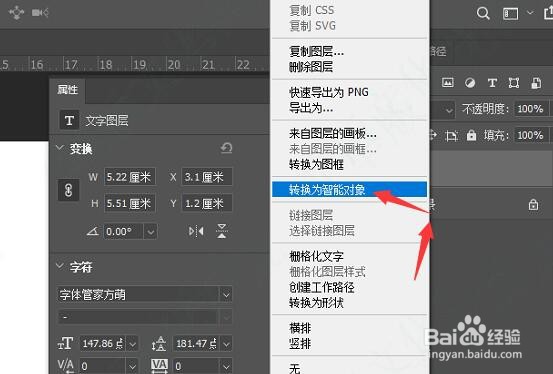Click the kerning V/A icon
553x374 pixels.
66,366
